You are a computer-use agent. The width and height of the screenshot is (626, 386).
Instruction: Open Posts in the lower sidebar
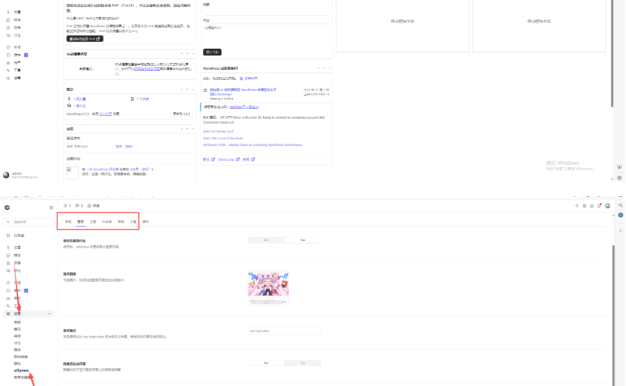(x=17, y=247)
